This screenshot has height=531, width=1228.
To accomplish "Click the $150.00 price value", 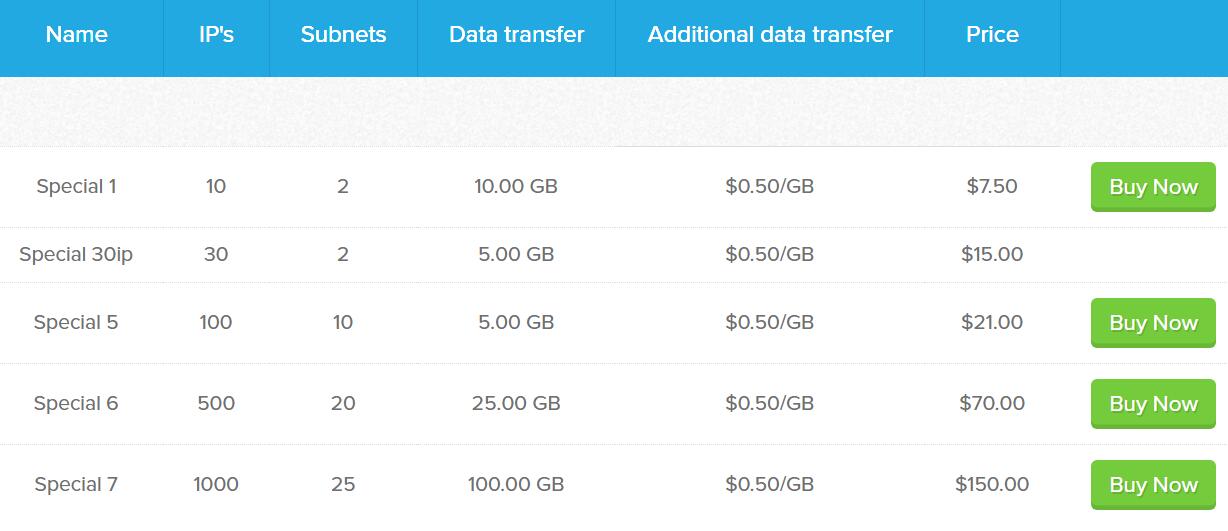I will coord(992,484).
